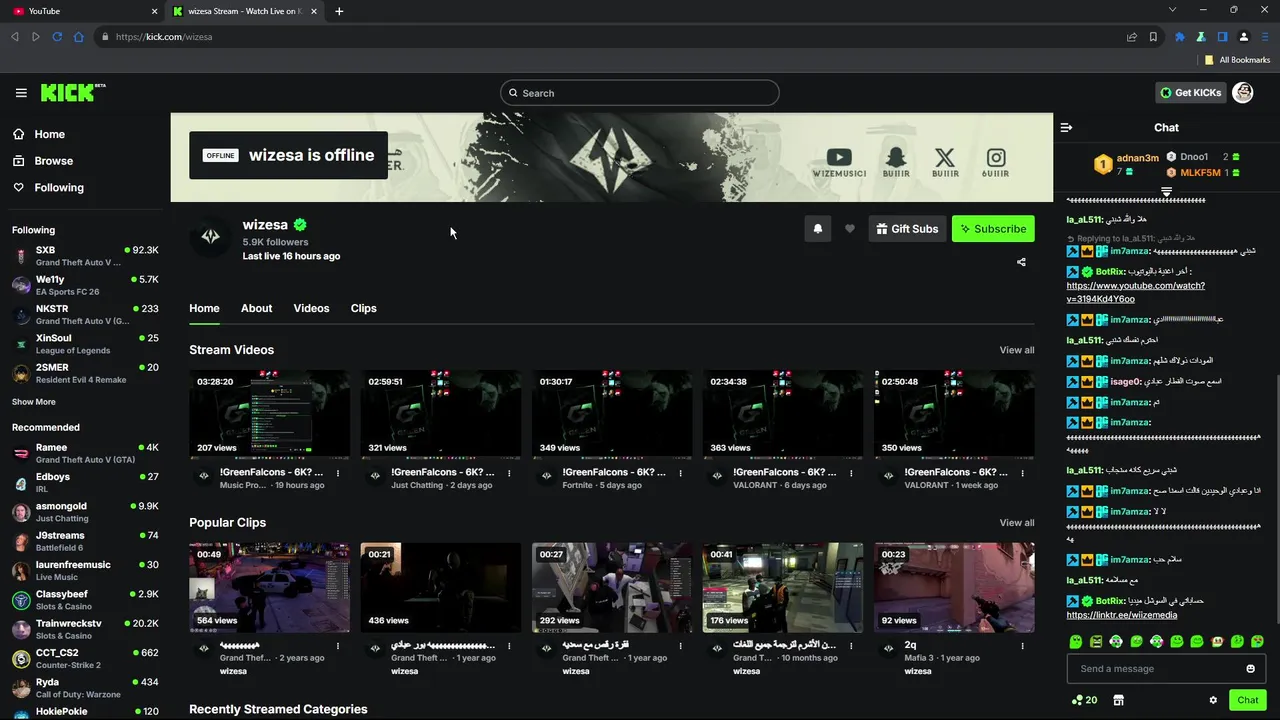Click browser home icon

coord(79,37)
